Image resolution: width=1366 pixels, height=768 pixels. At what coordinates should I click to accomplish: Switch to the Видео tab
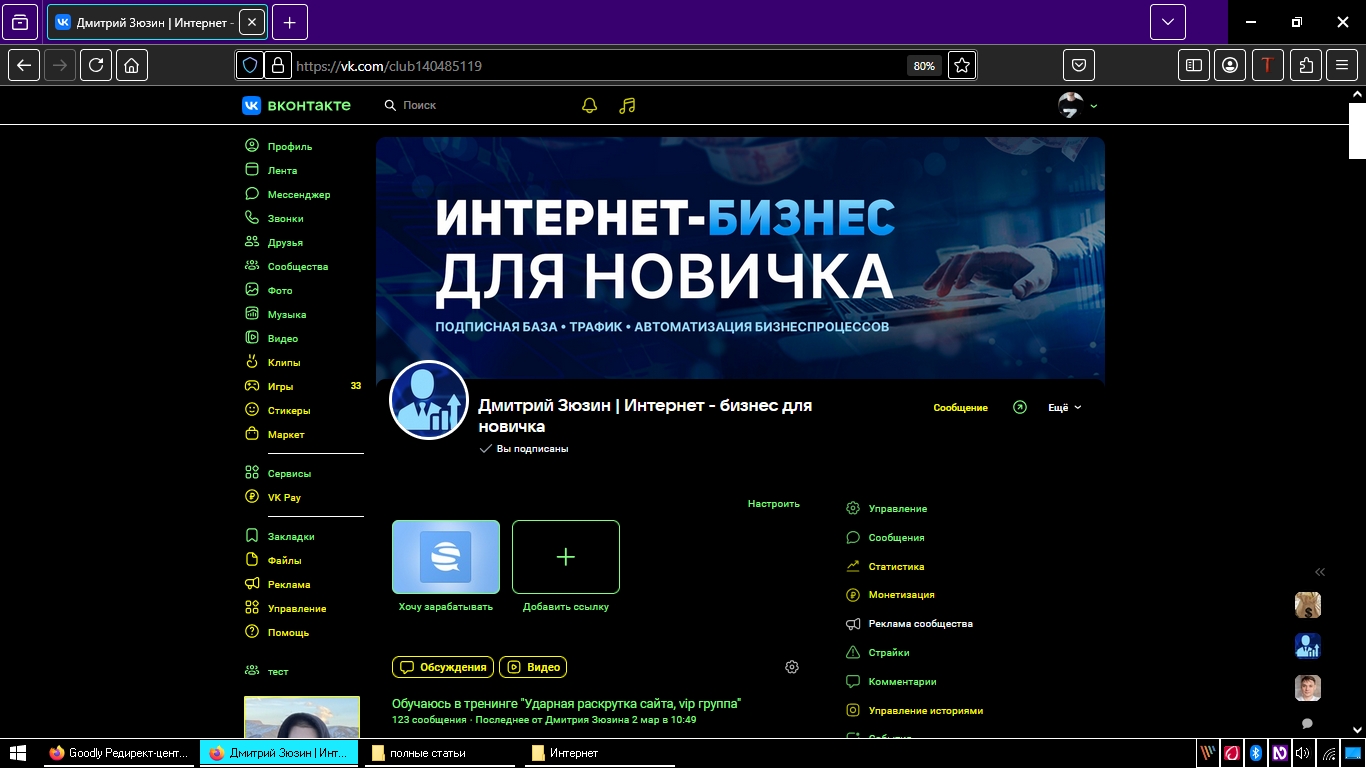533,667
